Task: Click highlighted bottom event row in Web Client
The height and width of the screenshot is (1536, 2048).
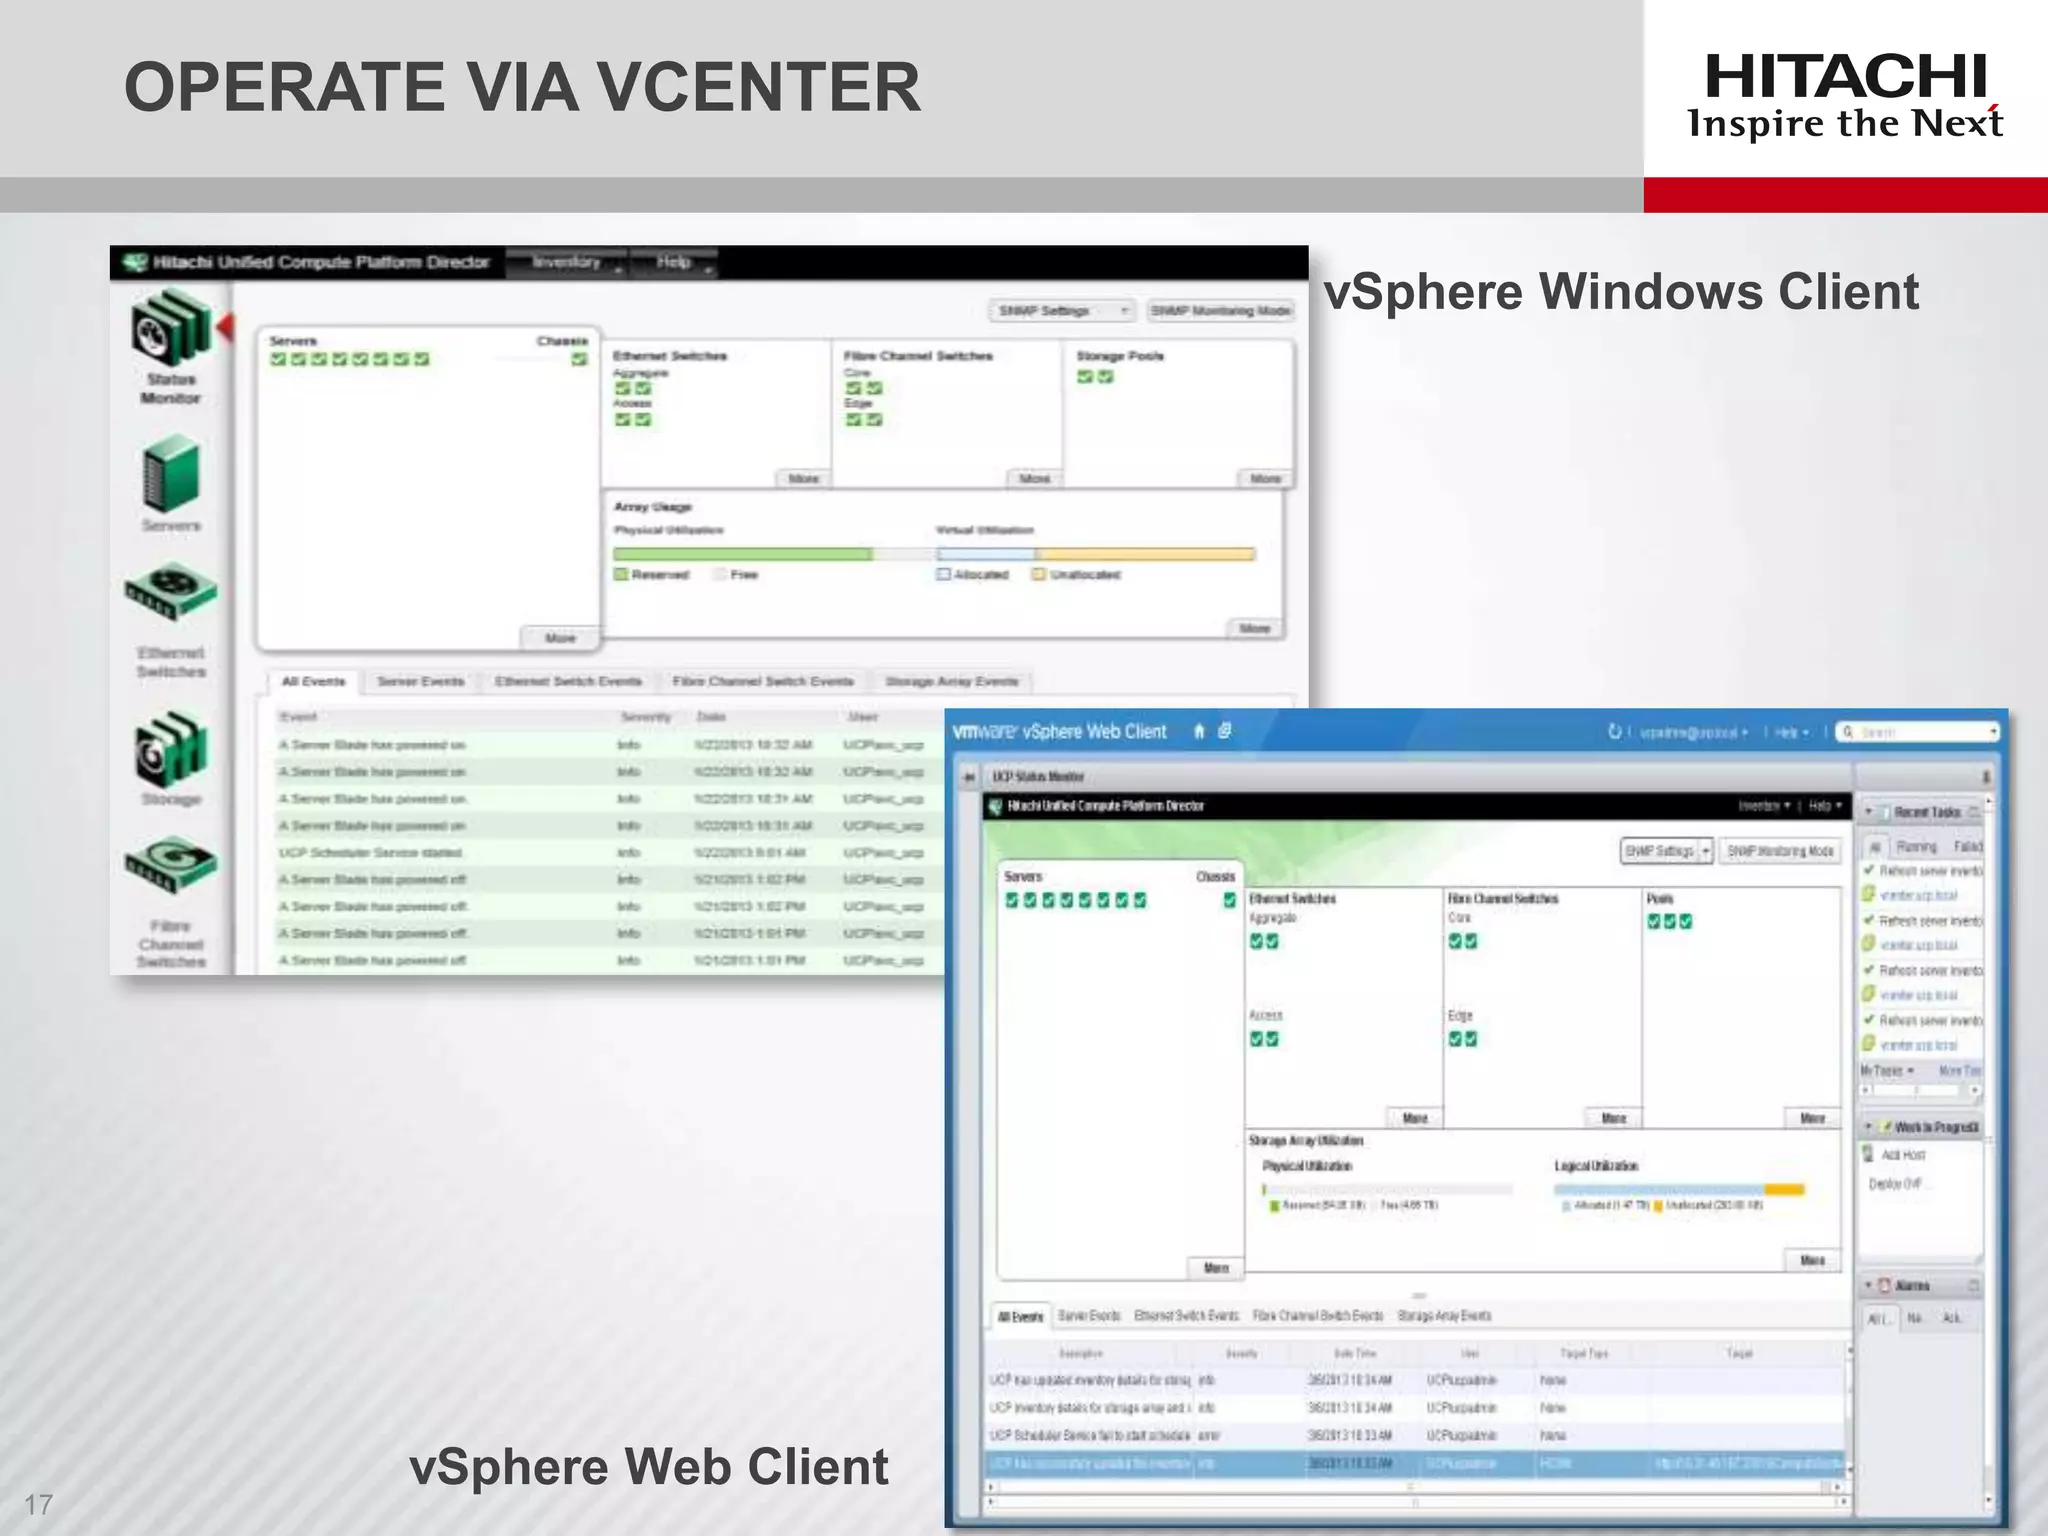Action: point(1416,1464)
